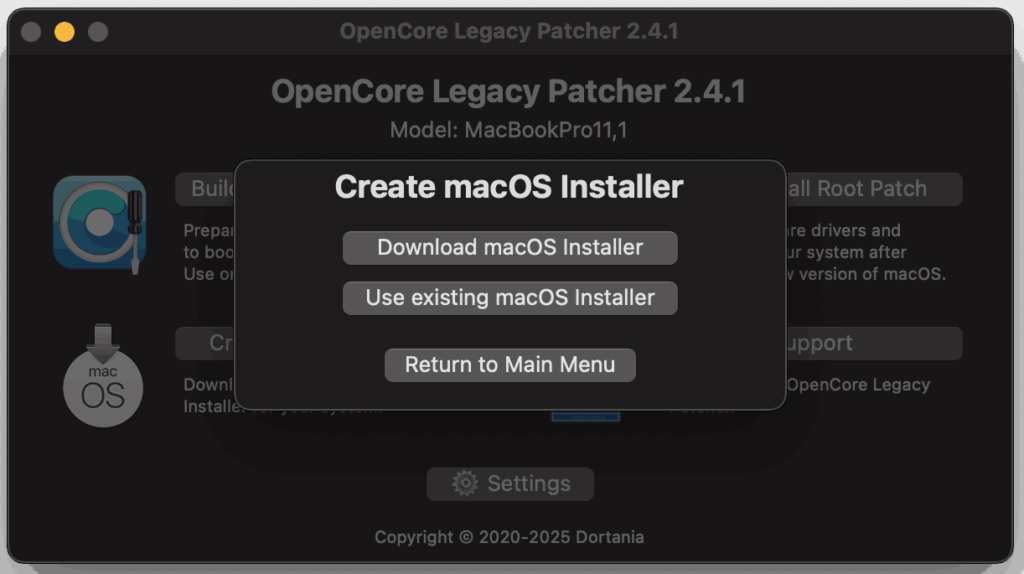This screenshot has width=1024, height=574.
Task: Click the Copyright 2020-2025 Dortania text
Action: point(509,537)
